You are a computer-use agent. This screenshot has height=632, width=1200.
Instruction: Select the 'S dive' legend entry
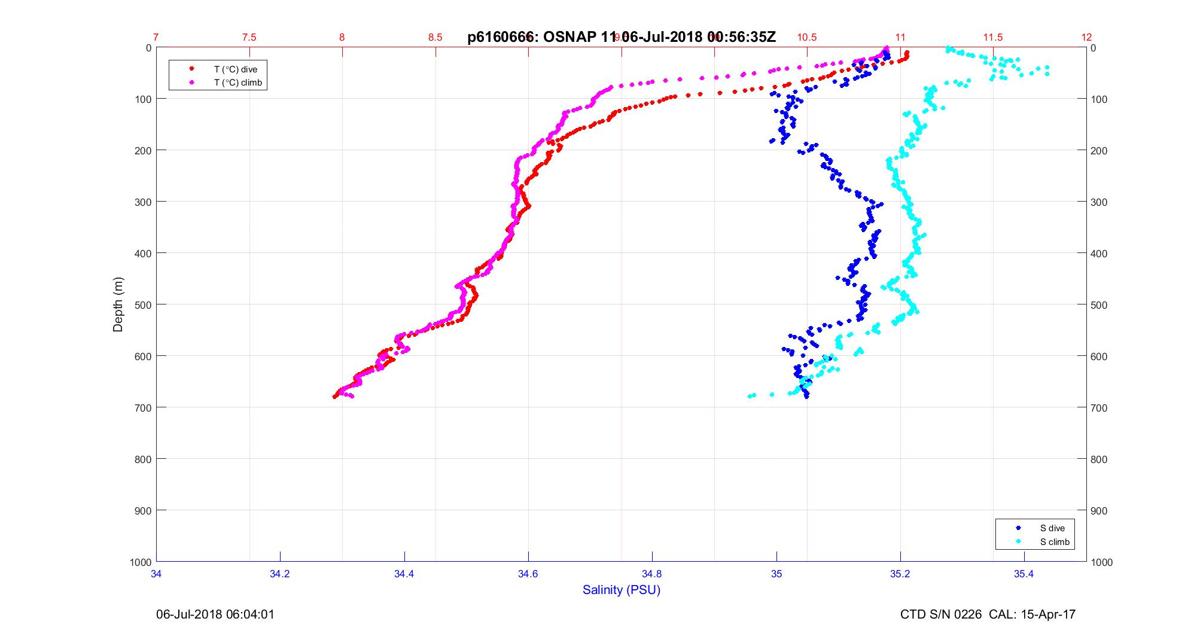point(1055,528)
